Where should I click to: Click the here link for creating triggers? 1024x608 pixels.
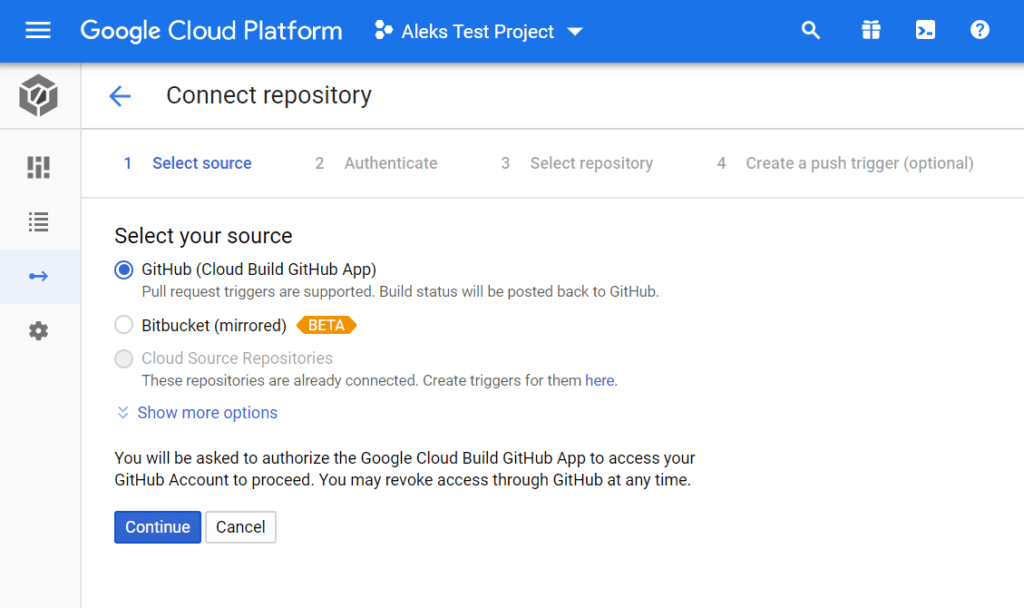coord(599,380)
